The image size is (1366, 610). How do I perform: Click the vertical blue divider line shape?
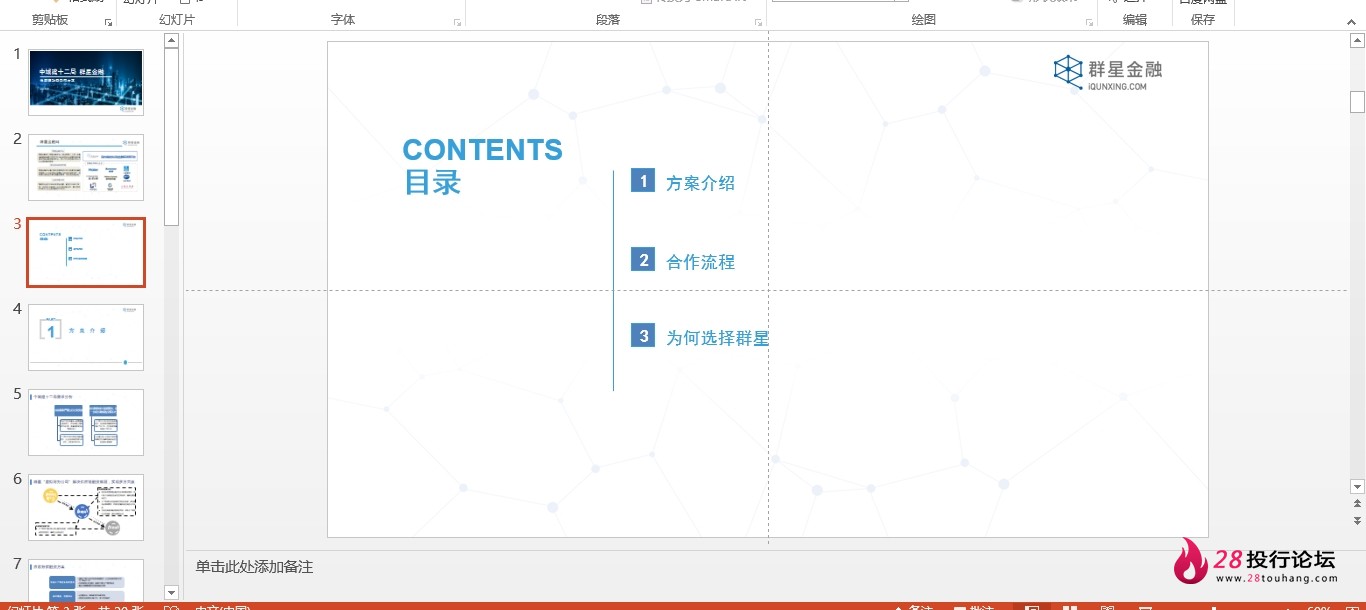point(613,280)
